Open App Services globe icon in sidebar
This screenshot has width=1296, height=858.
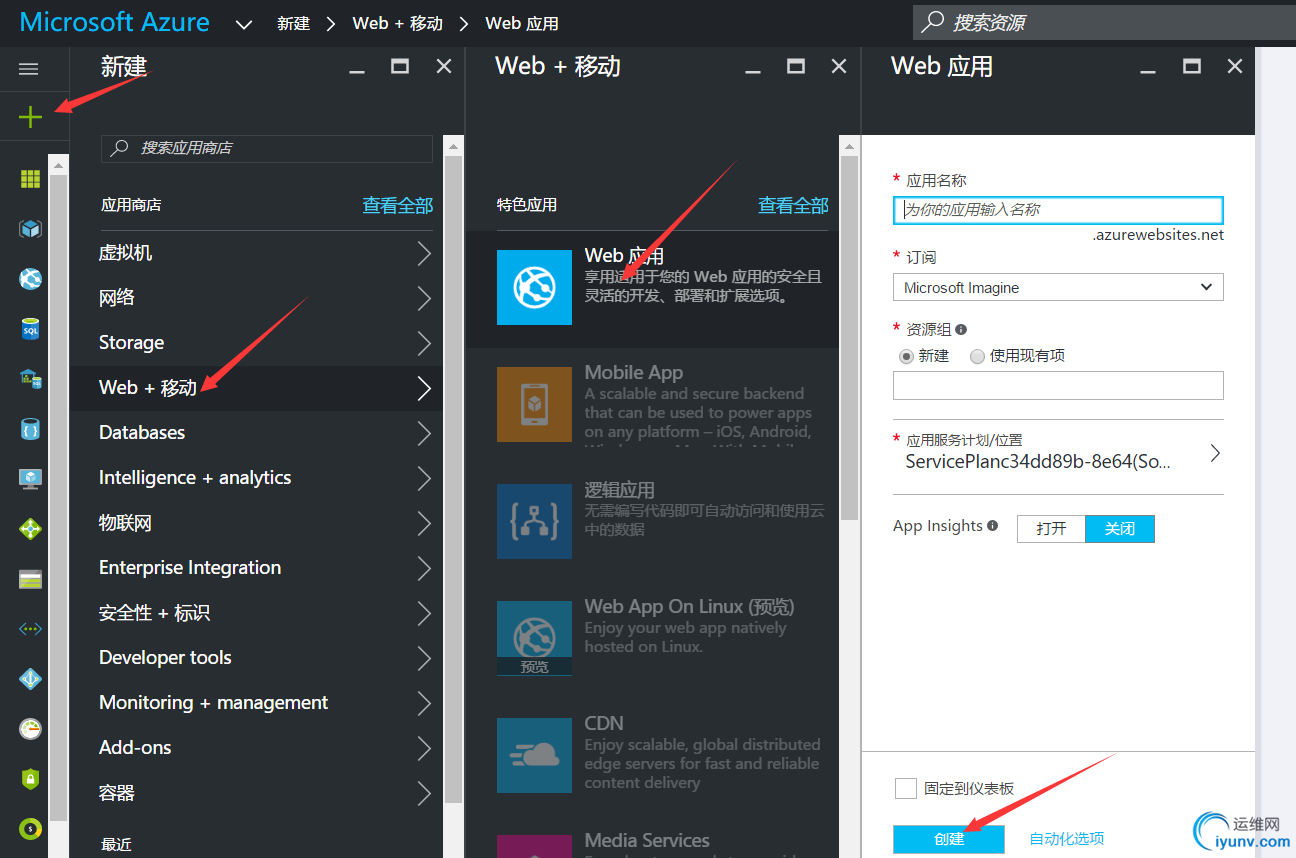[x=30, y=278]
